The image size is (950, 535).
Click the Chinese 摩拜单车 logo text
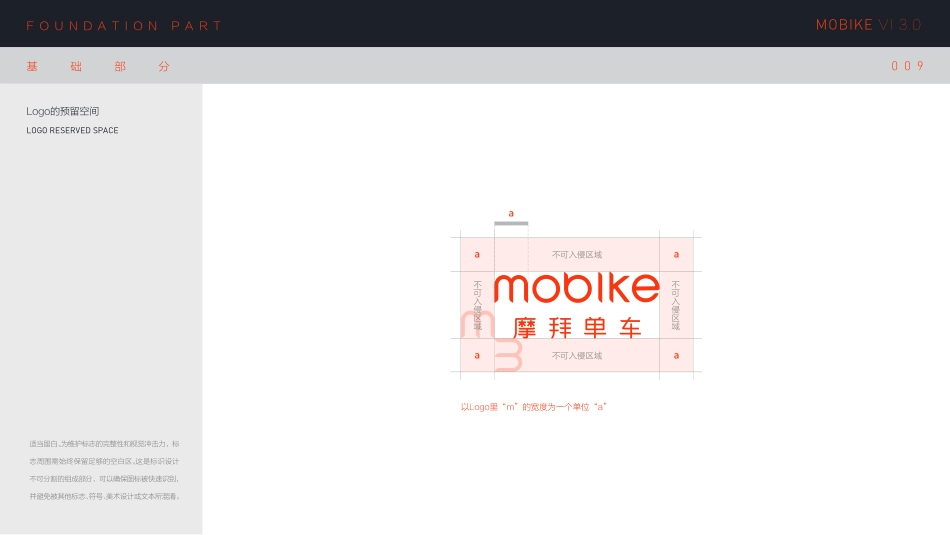click(x=577, y=327)
